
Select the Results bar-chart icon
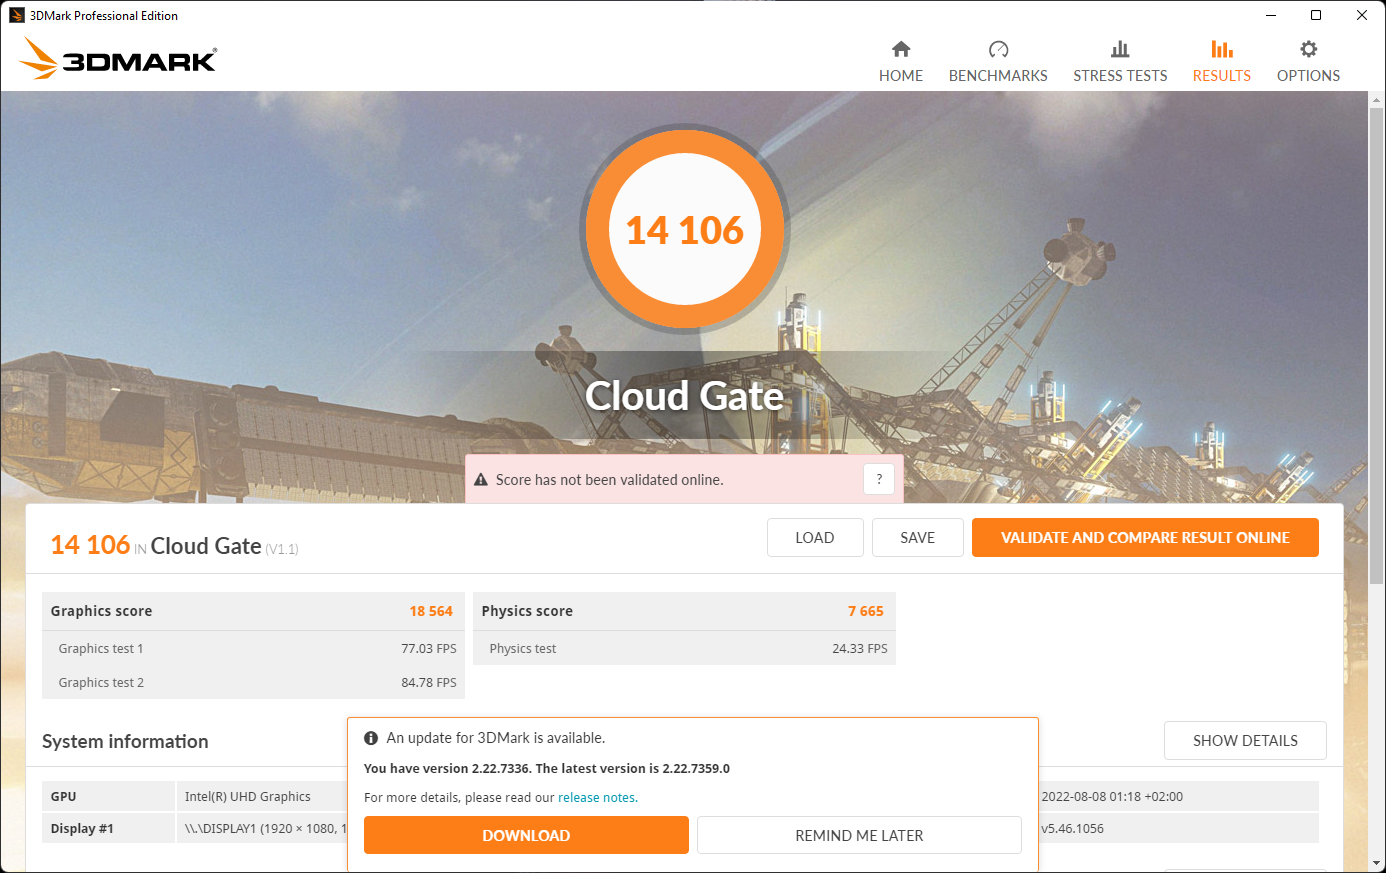(x=1221, y=49)
